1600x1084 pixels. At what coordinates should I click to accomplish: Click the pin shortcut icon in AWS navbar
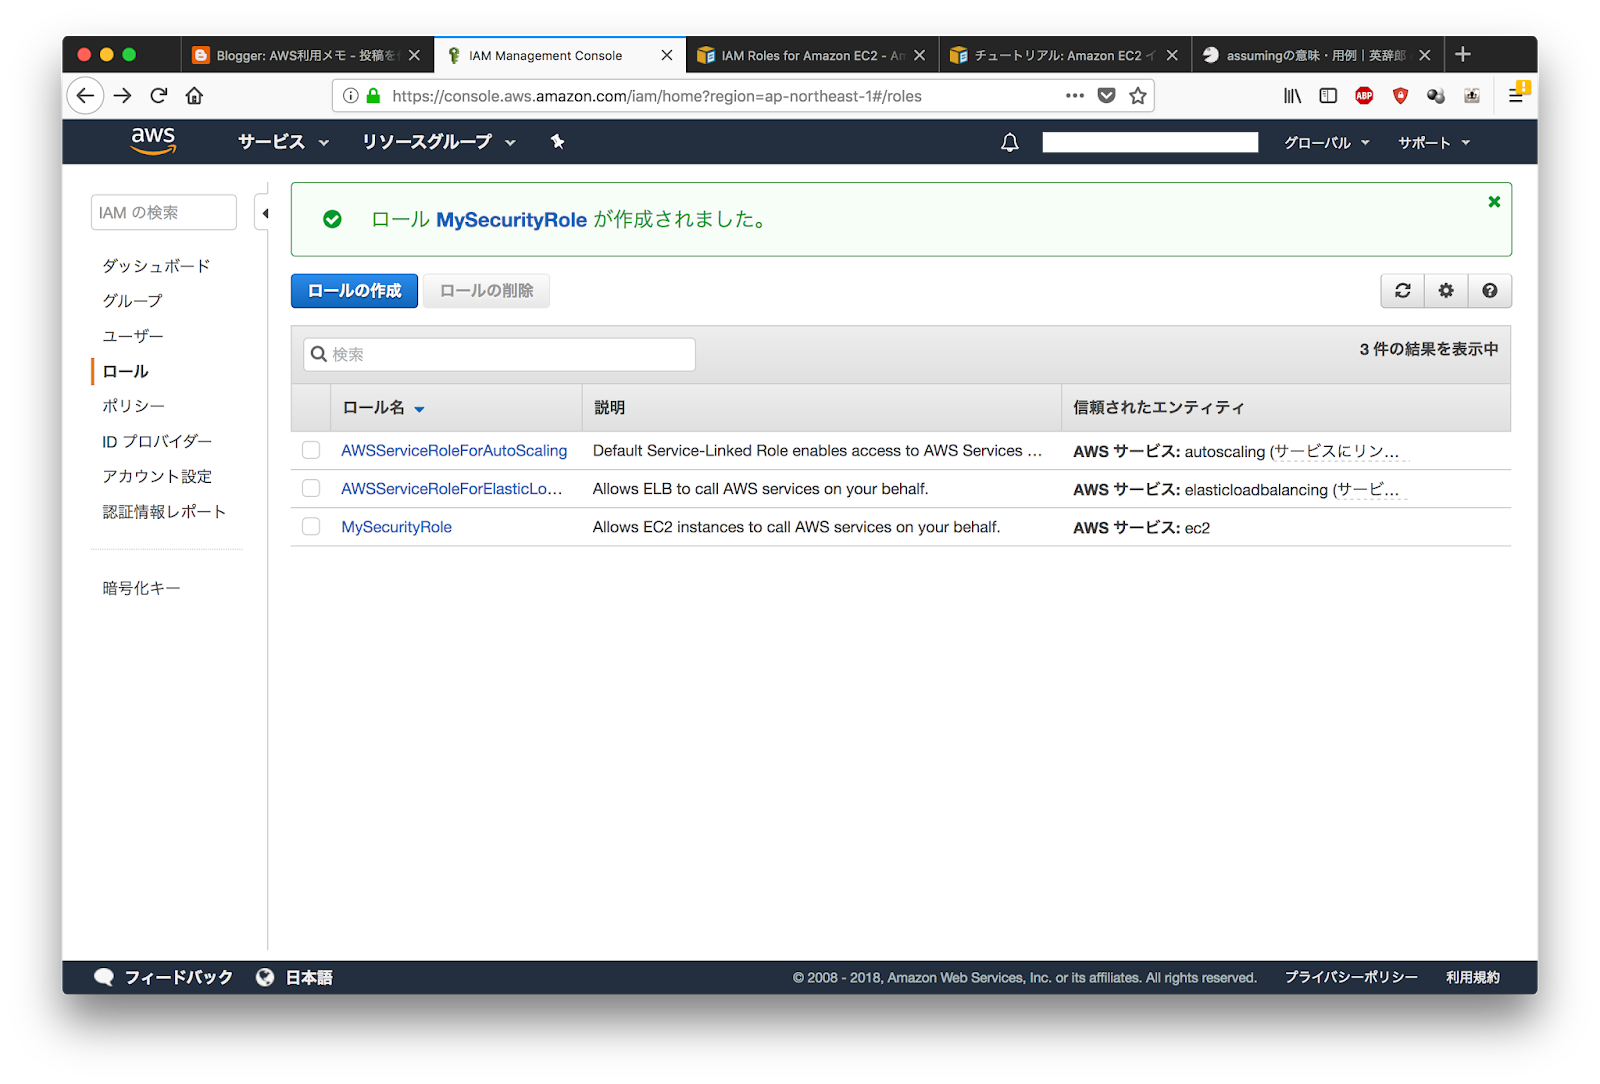558,142
